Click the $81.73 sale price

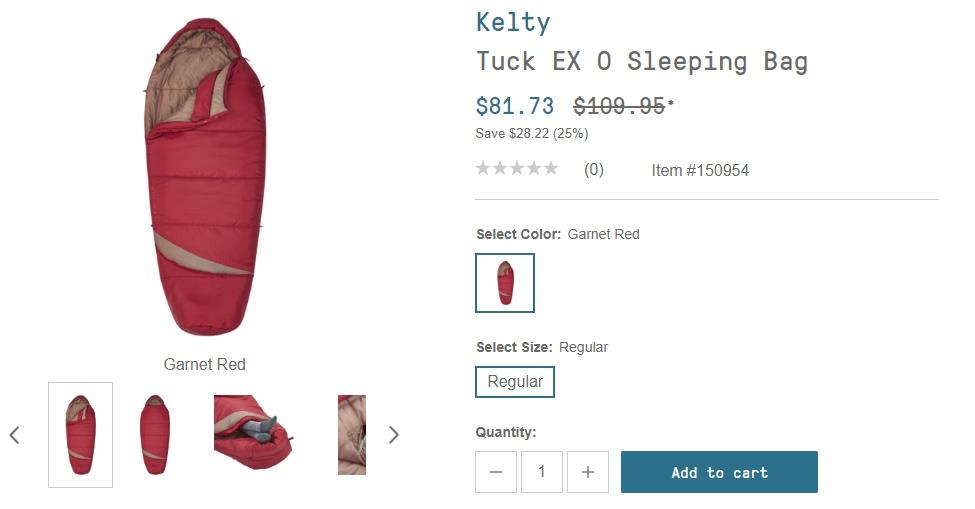point(515,106)
